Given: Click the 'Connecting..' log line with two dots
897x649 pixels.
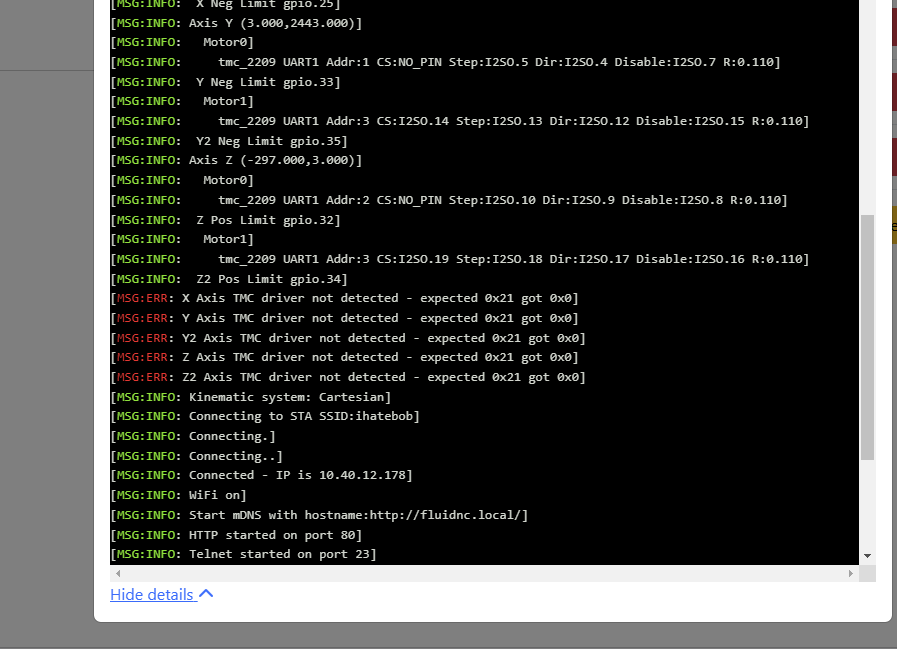Looking at the screenshot, I should click(197, 456).
